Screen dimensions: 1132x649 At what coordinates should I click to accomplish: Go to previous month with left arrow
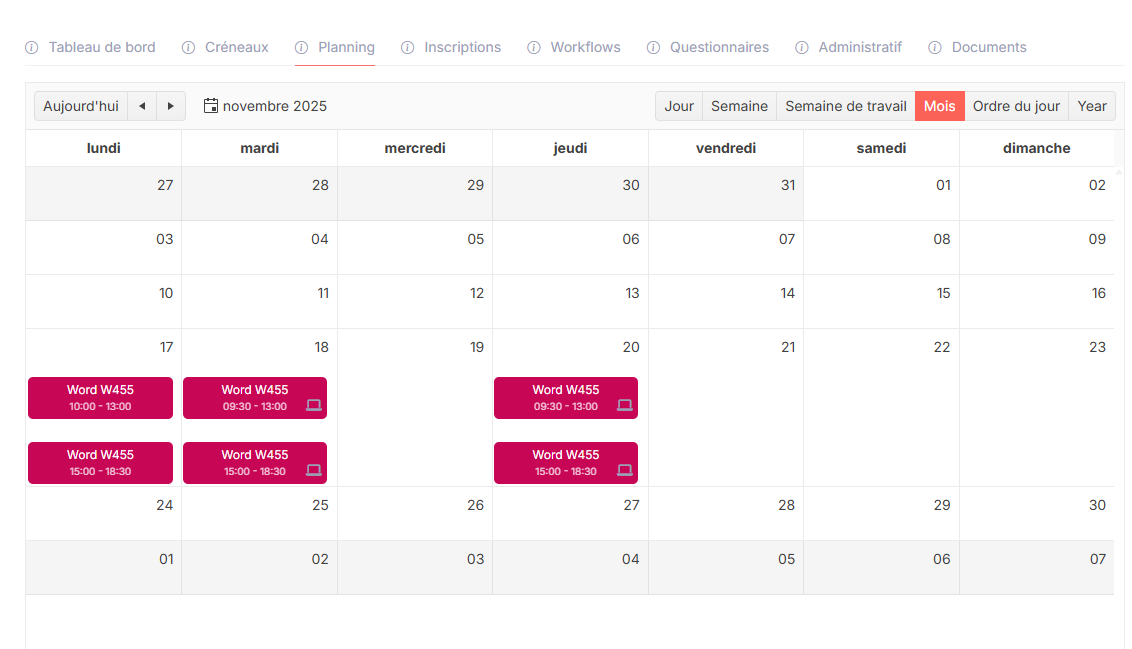click(142, 106)
